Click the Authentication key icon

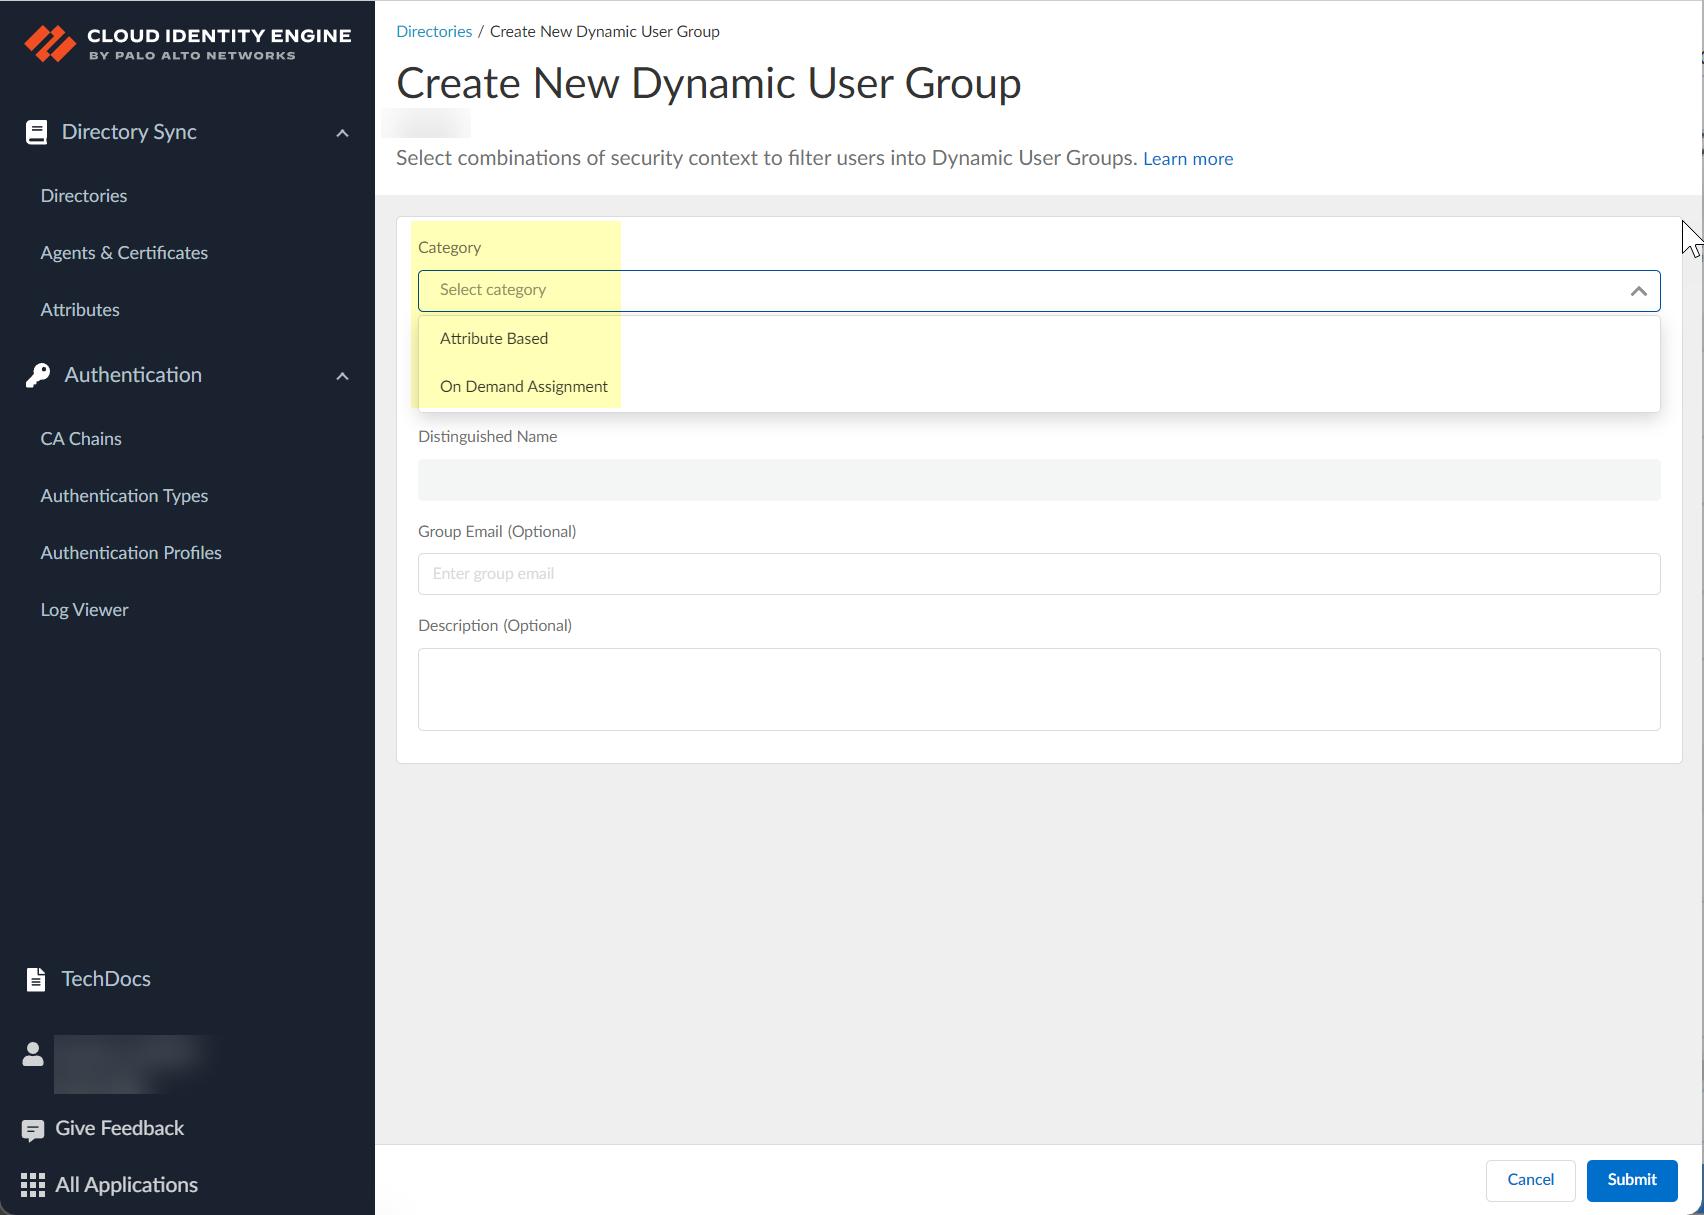click(x=38, y=375)
